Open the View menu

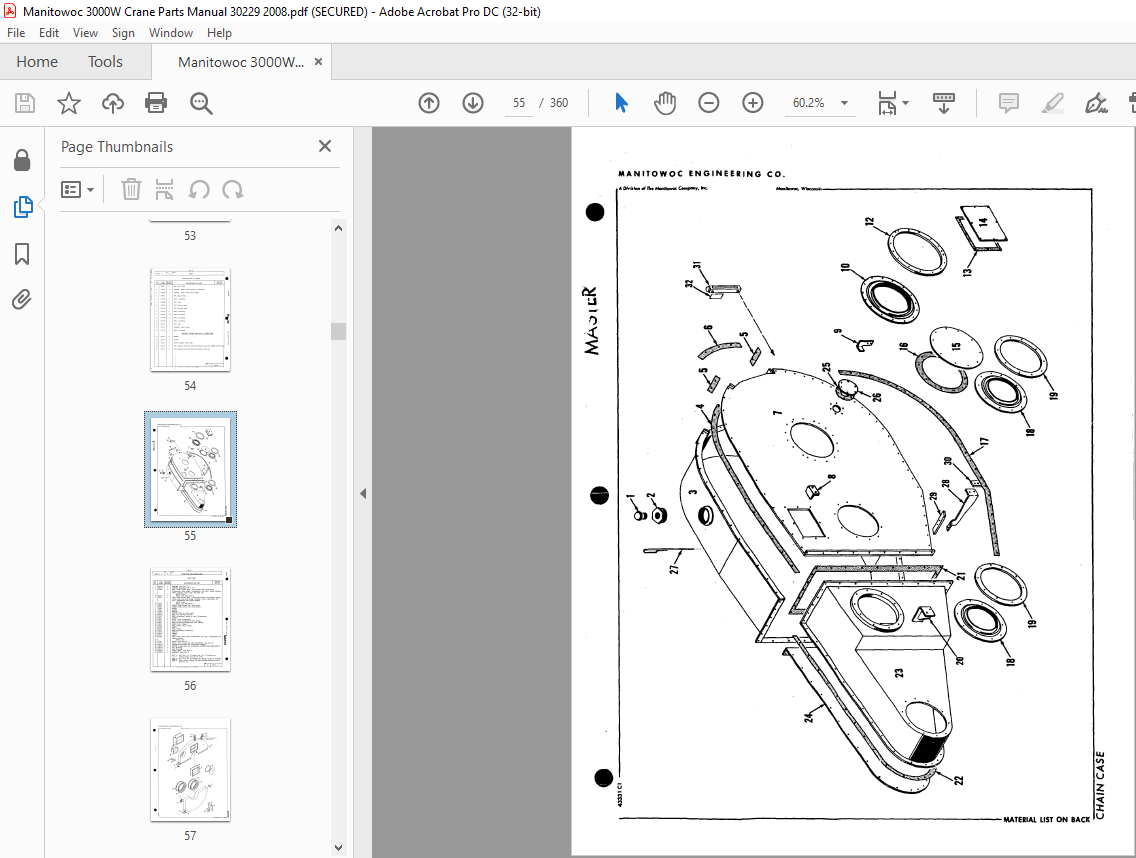(85, 33)
